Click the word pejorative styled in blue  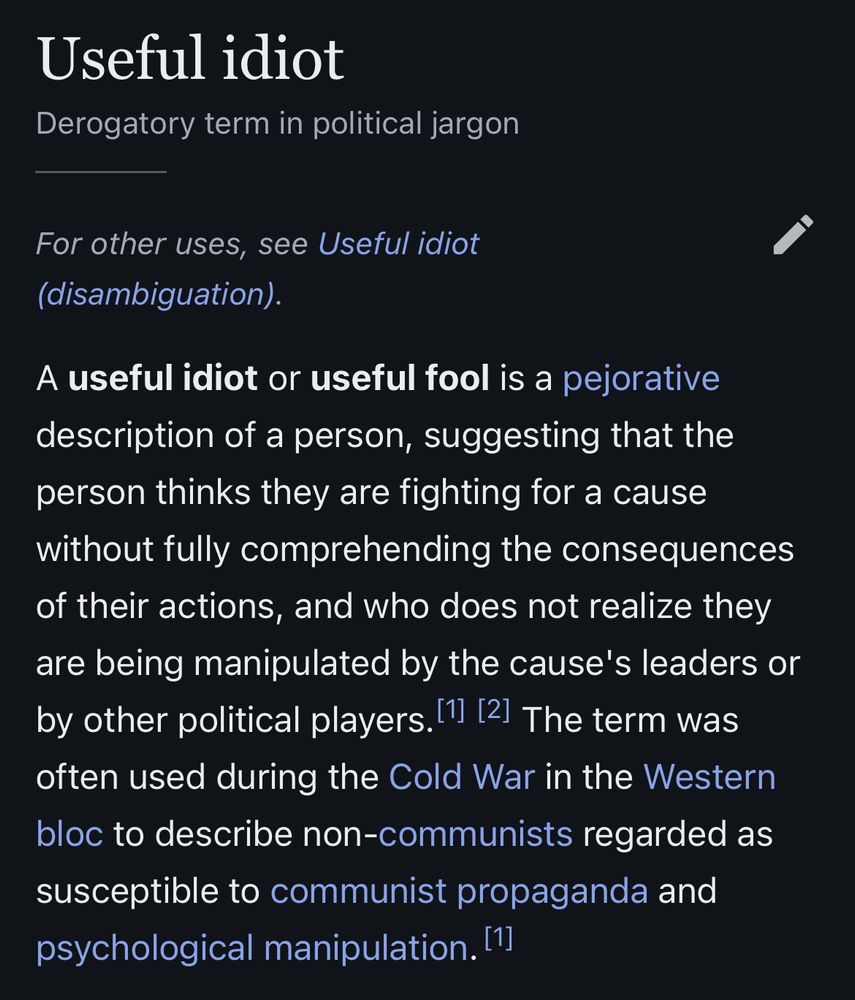[x=640, y=378]
